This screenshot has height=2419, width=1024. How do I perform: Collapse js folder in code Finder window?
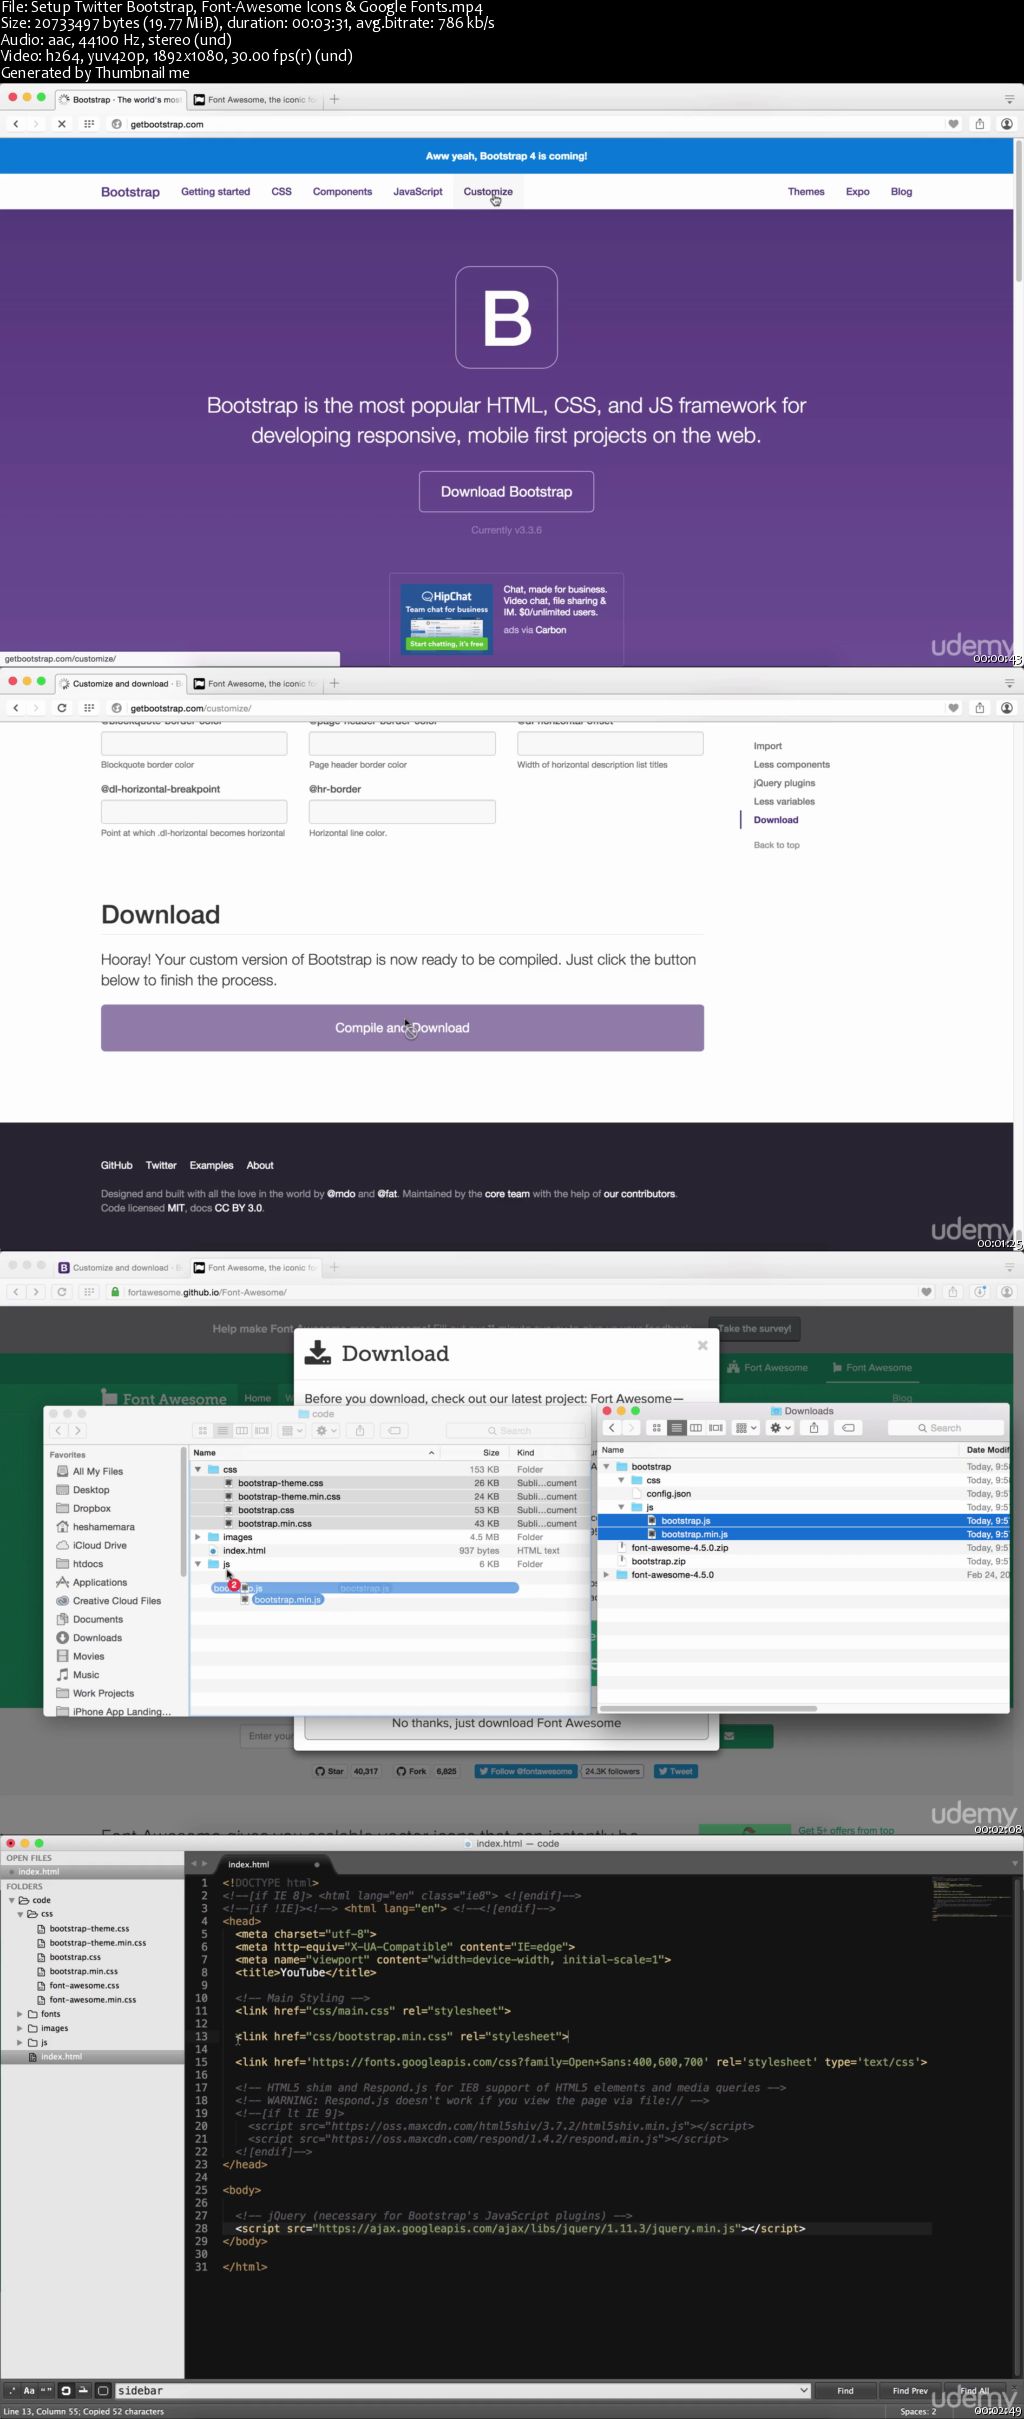point(198,1564)
